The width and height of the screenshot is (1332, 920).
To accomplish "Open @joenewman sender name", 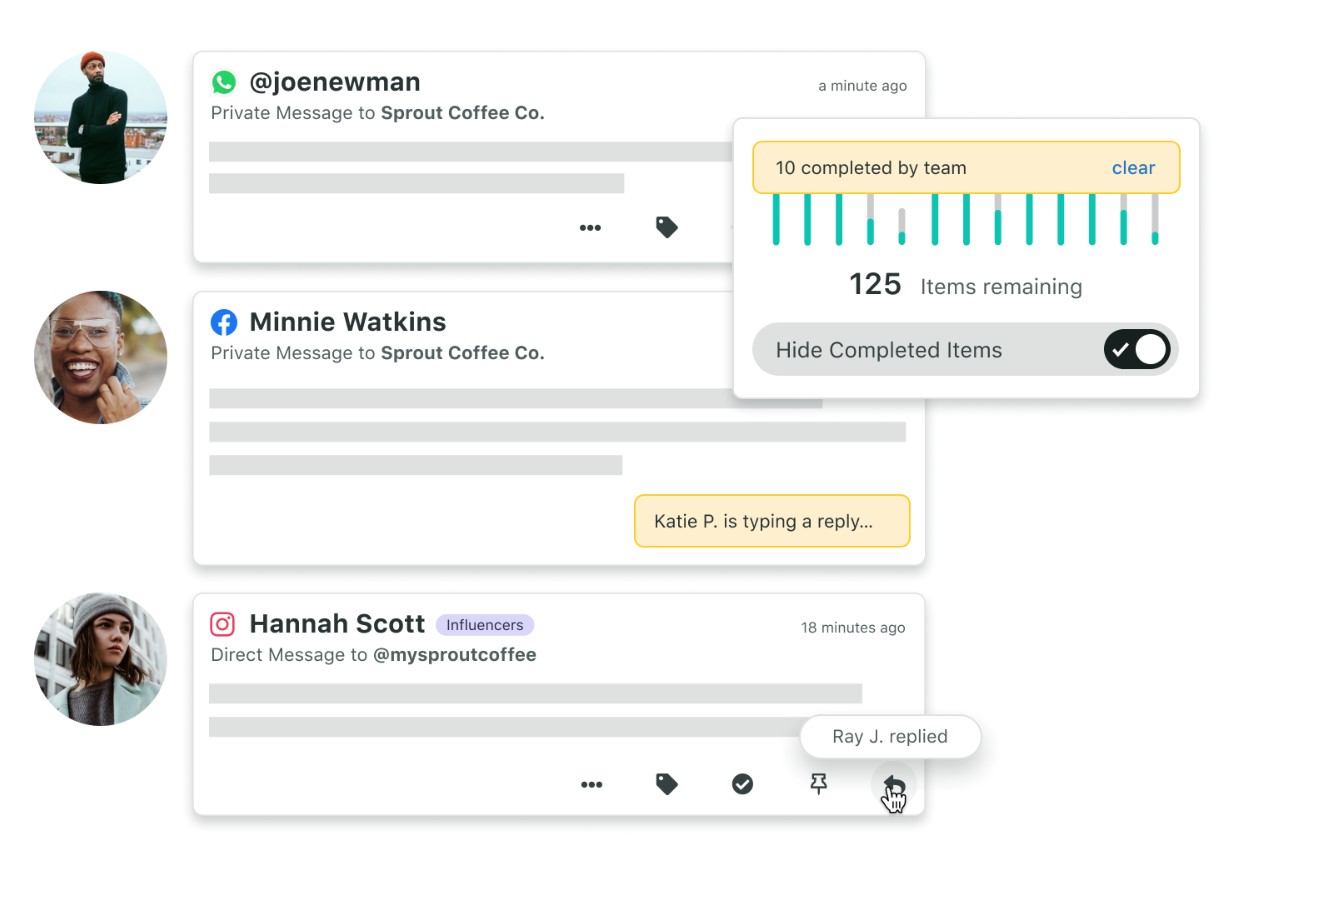I will 335,82.
